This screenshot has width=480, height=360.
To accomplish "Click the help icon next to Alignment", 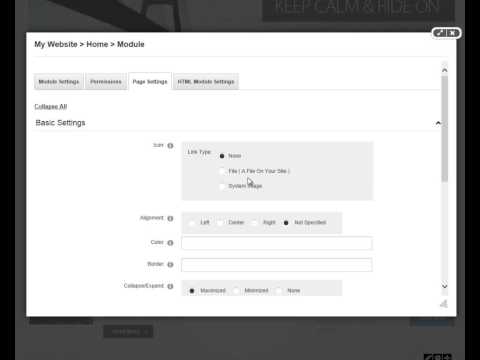I will (x=170, y=219).
